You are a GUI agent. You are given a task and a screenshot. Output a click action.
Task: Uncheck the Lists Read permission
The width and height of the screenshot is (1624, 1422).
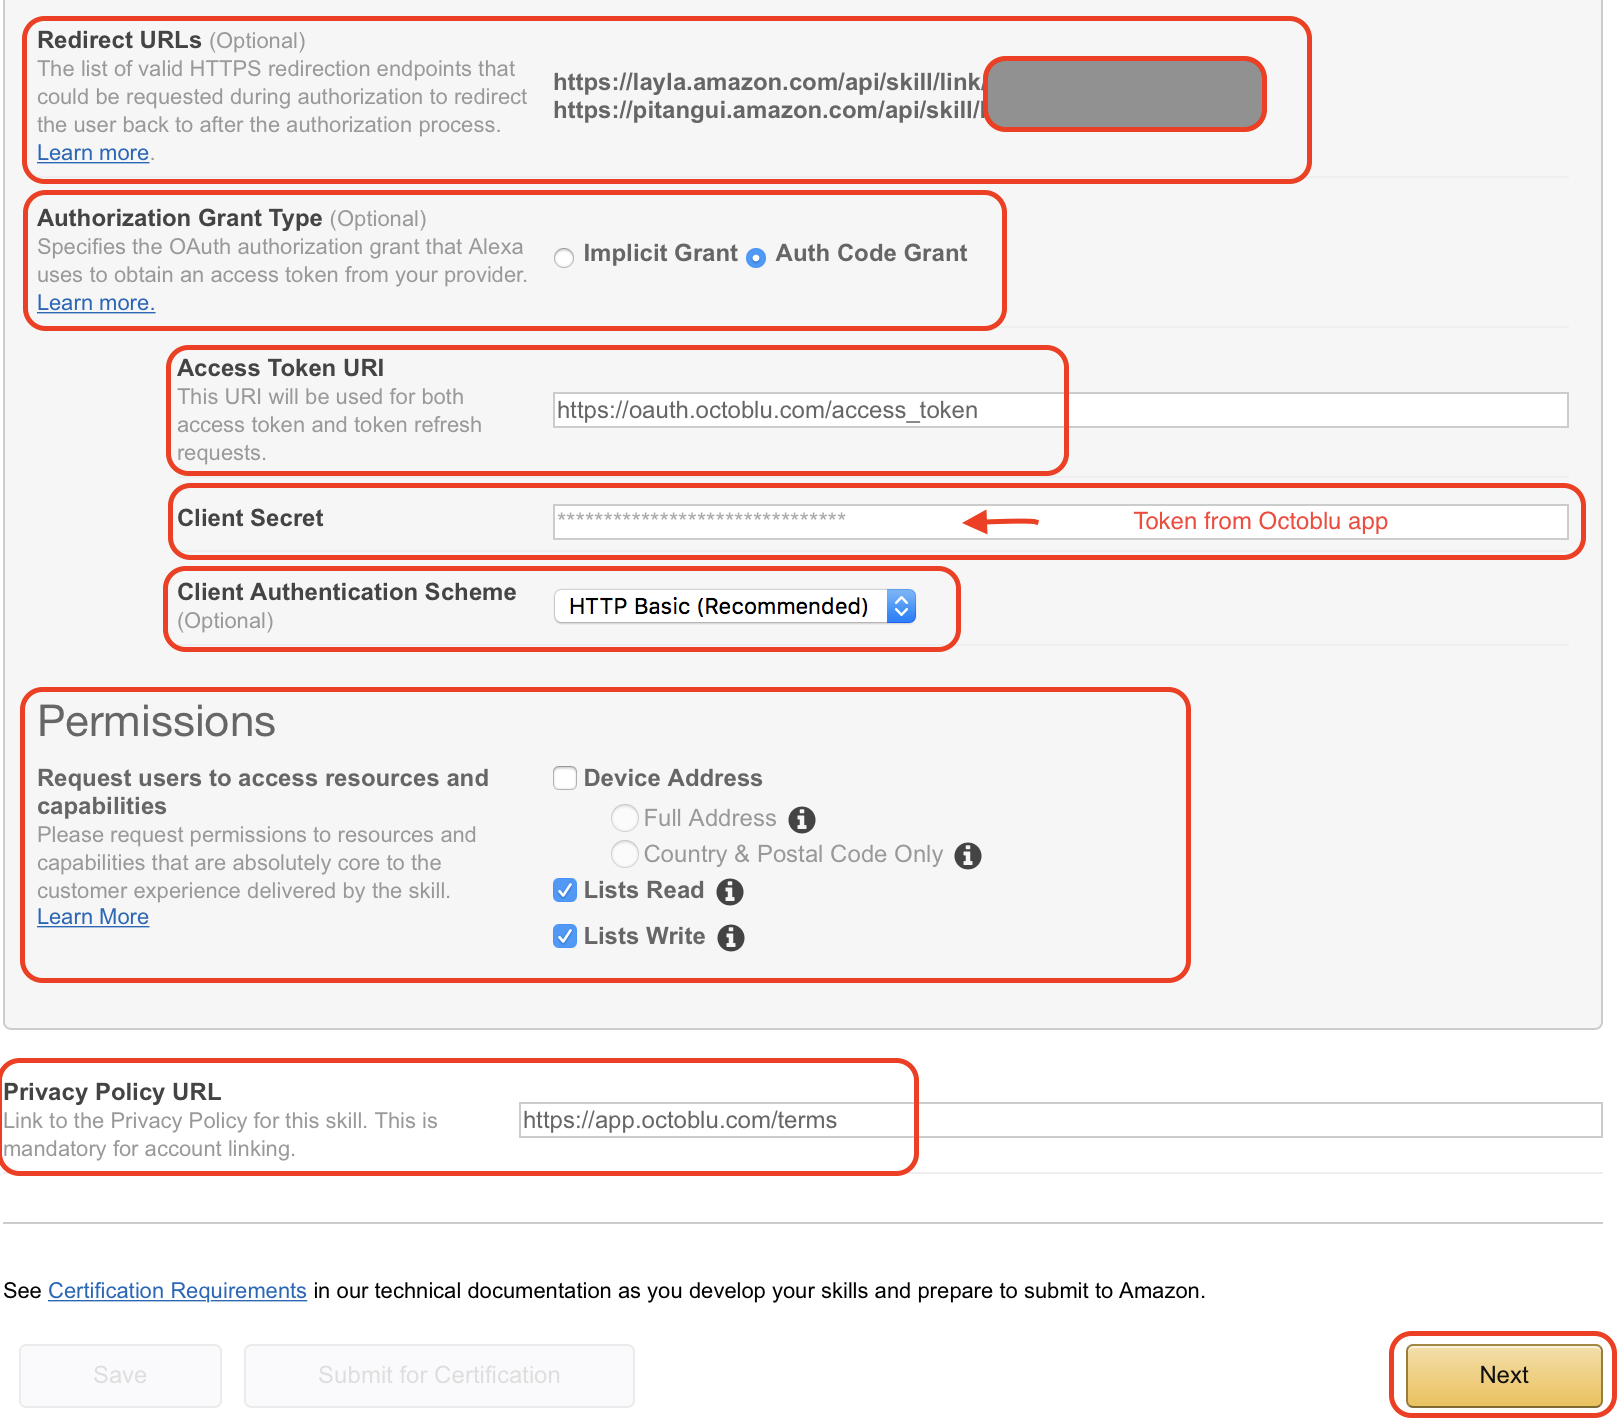(565, 890)
